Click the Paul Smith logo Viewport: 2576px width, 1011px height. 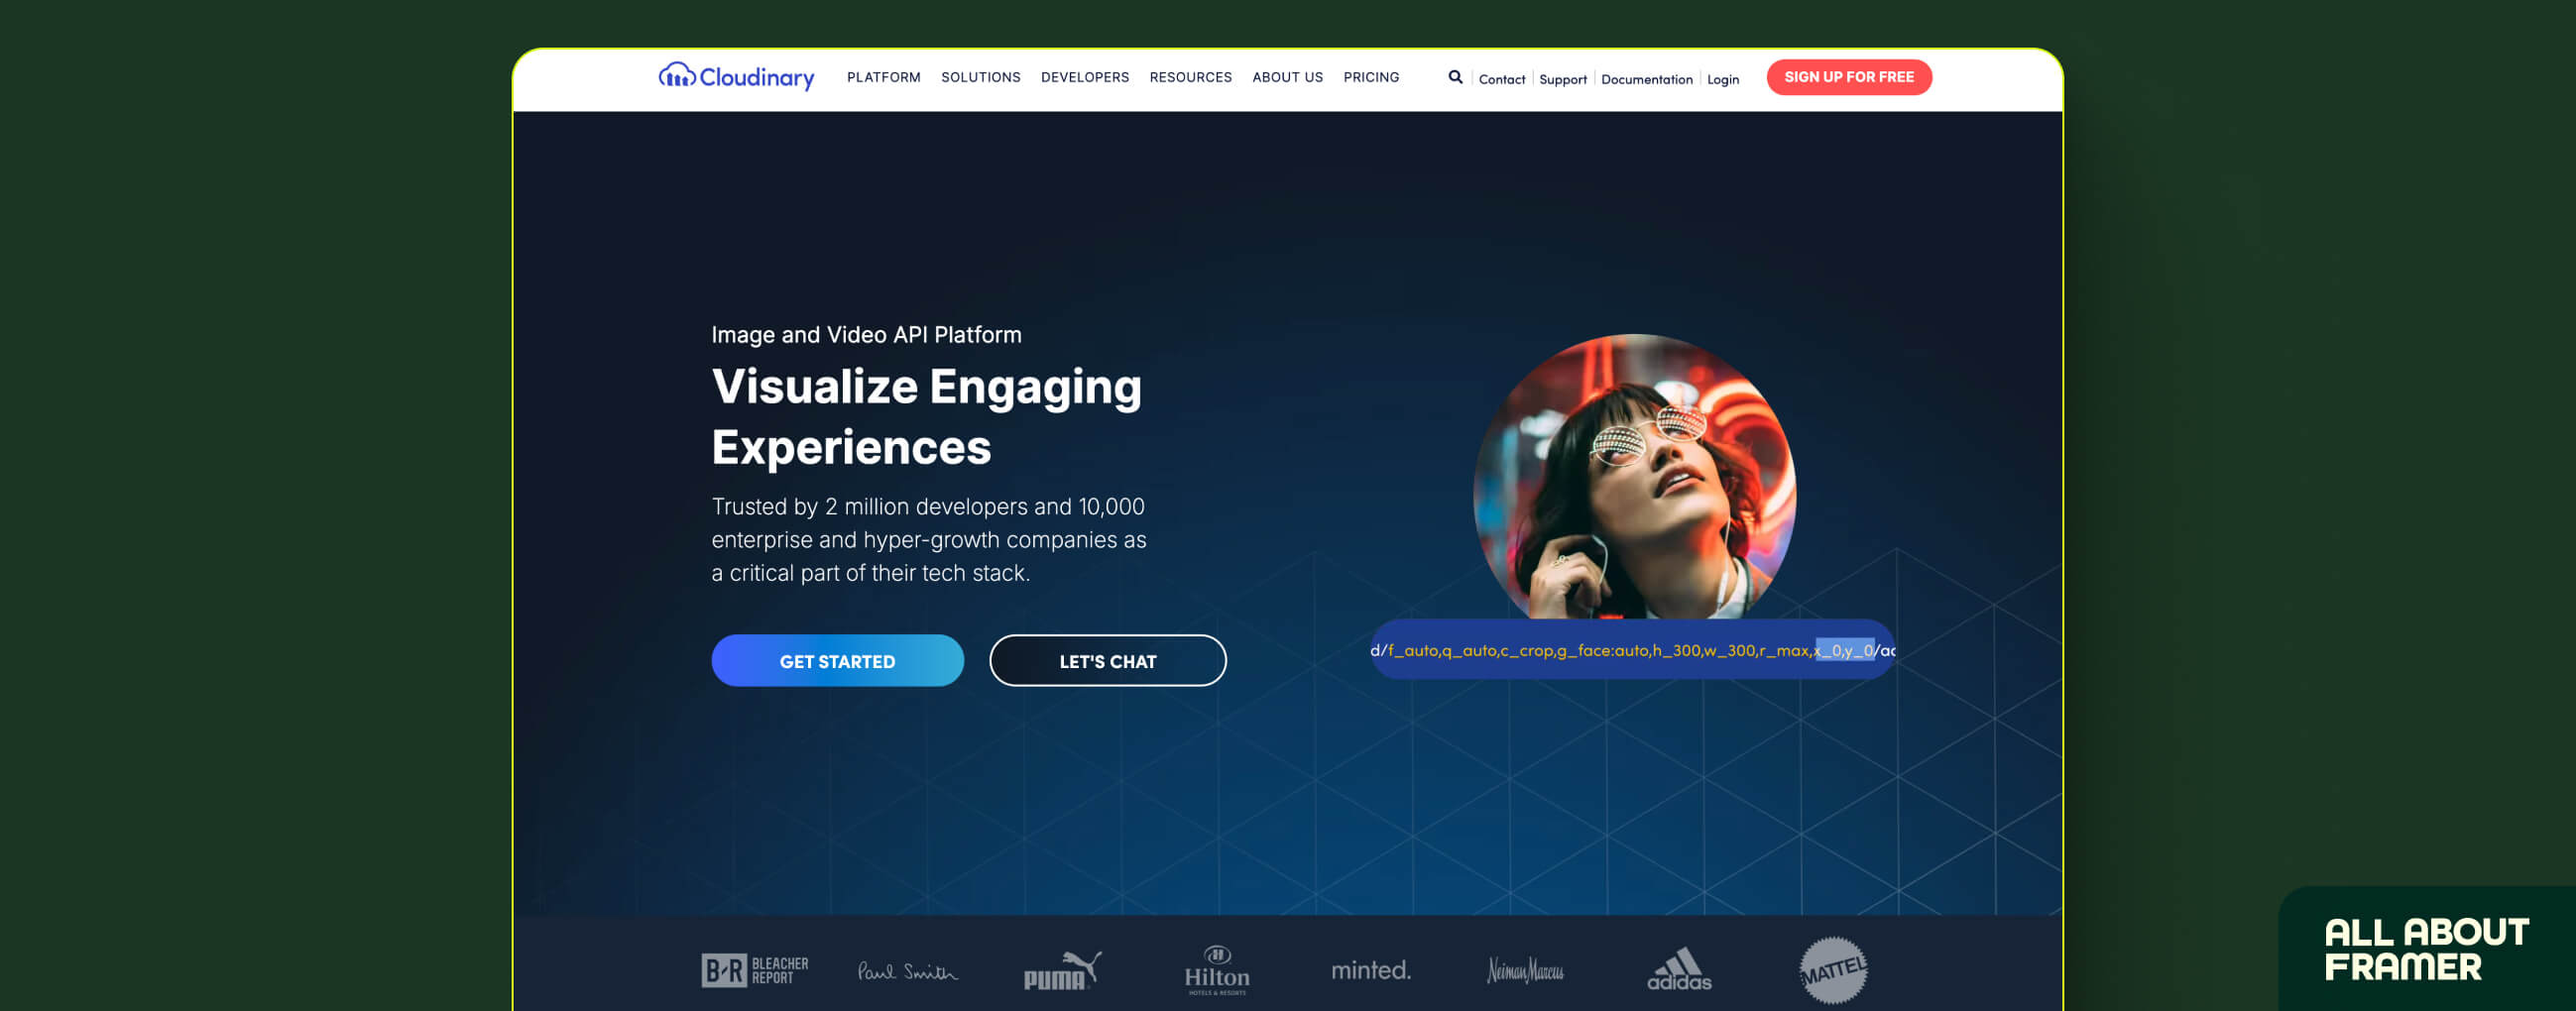908,971
